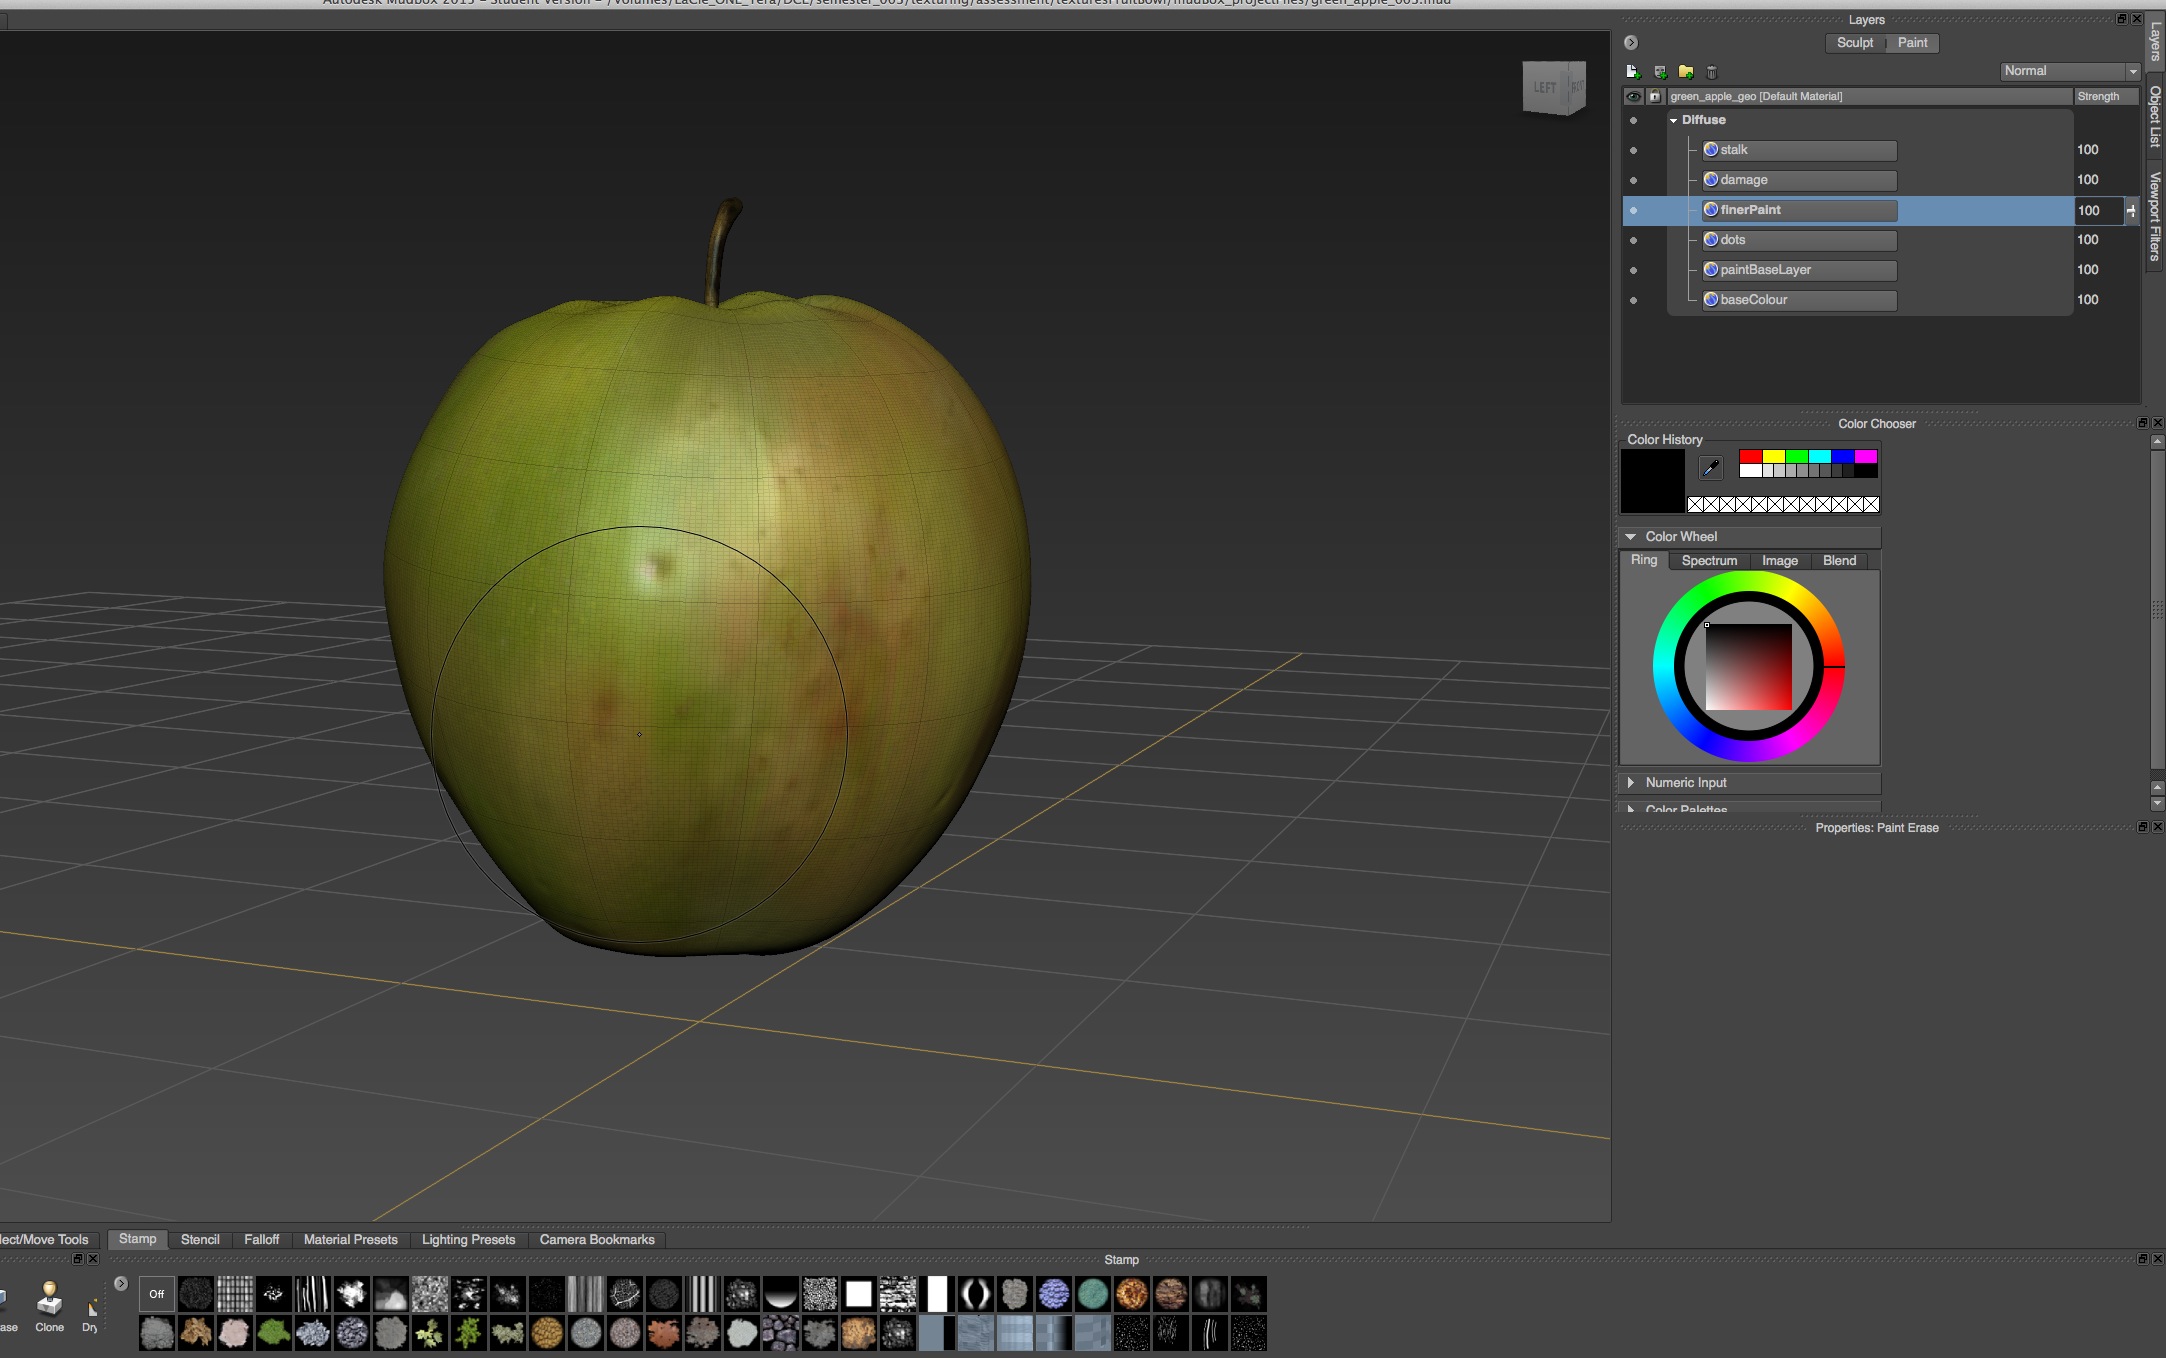This screenshot has width=2166, height=1358.
Task: Turn stamp Off in Stamp tray
Action: click(x=156, y=1294)
